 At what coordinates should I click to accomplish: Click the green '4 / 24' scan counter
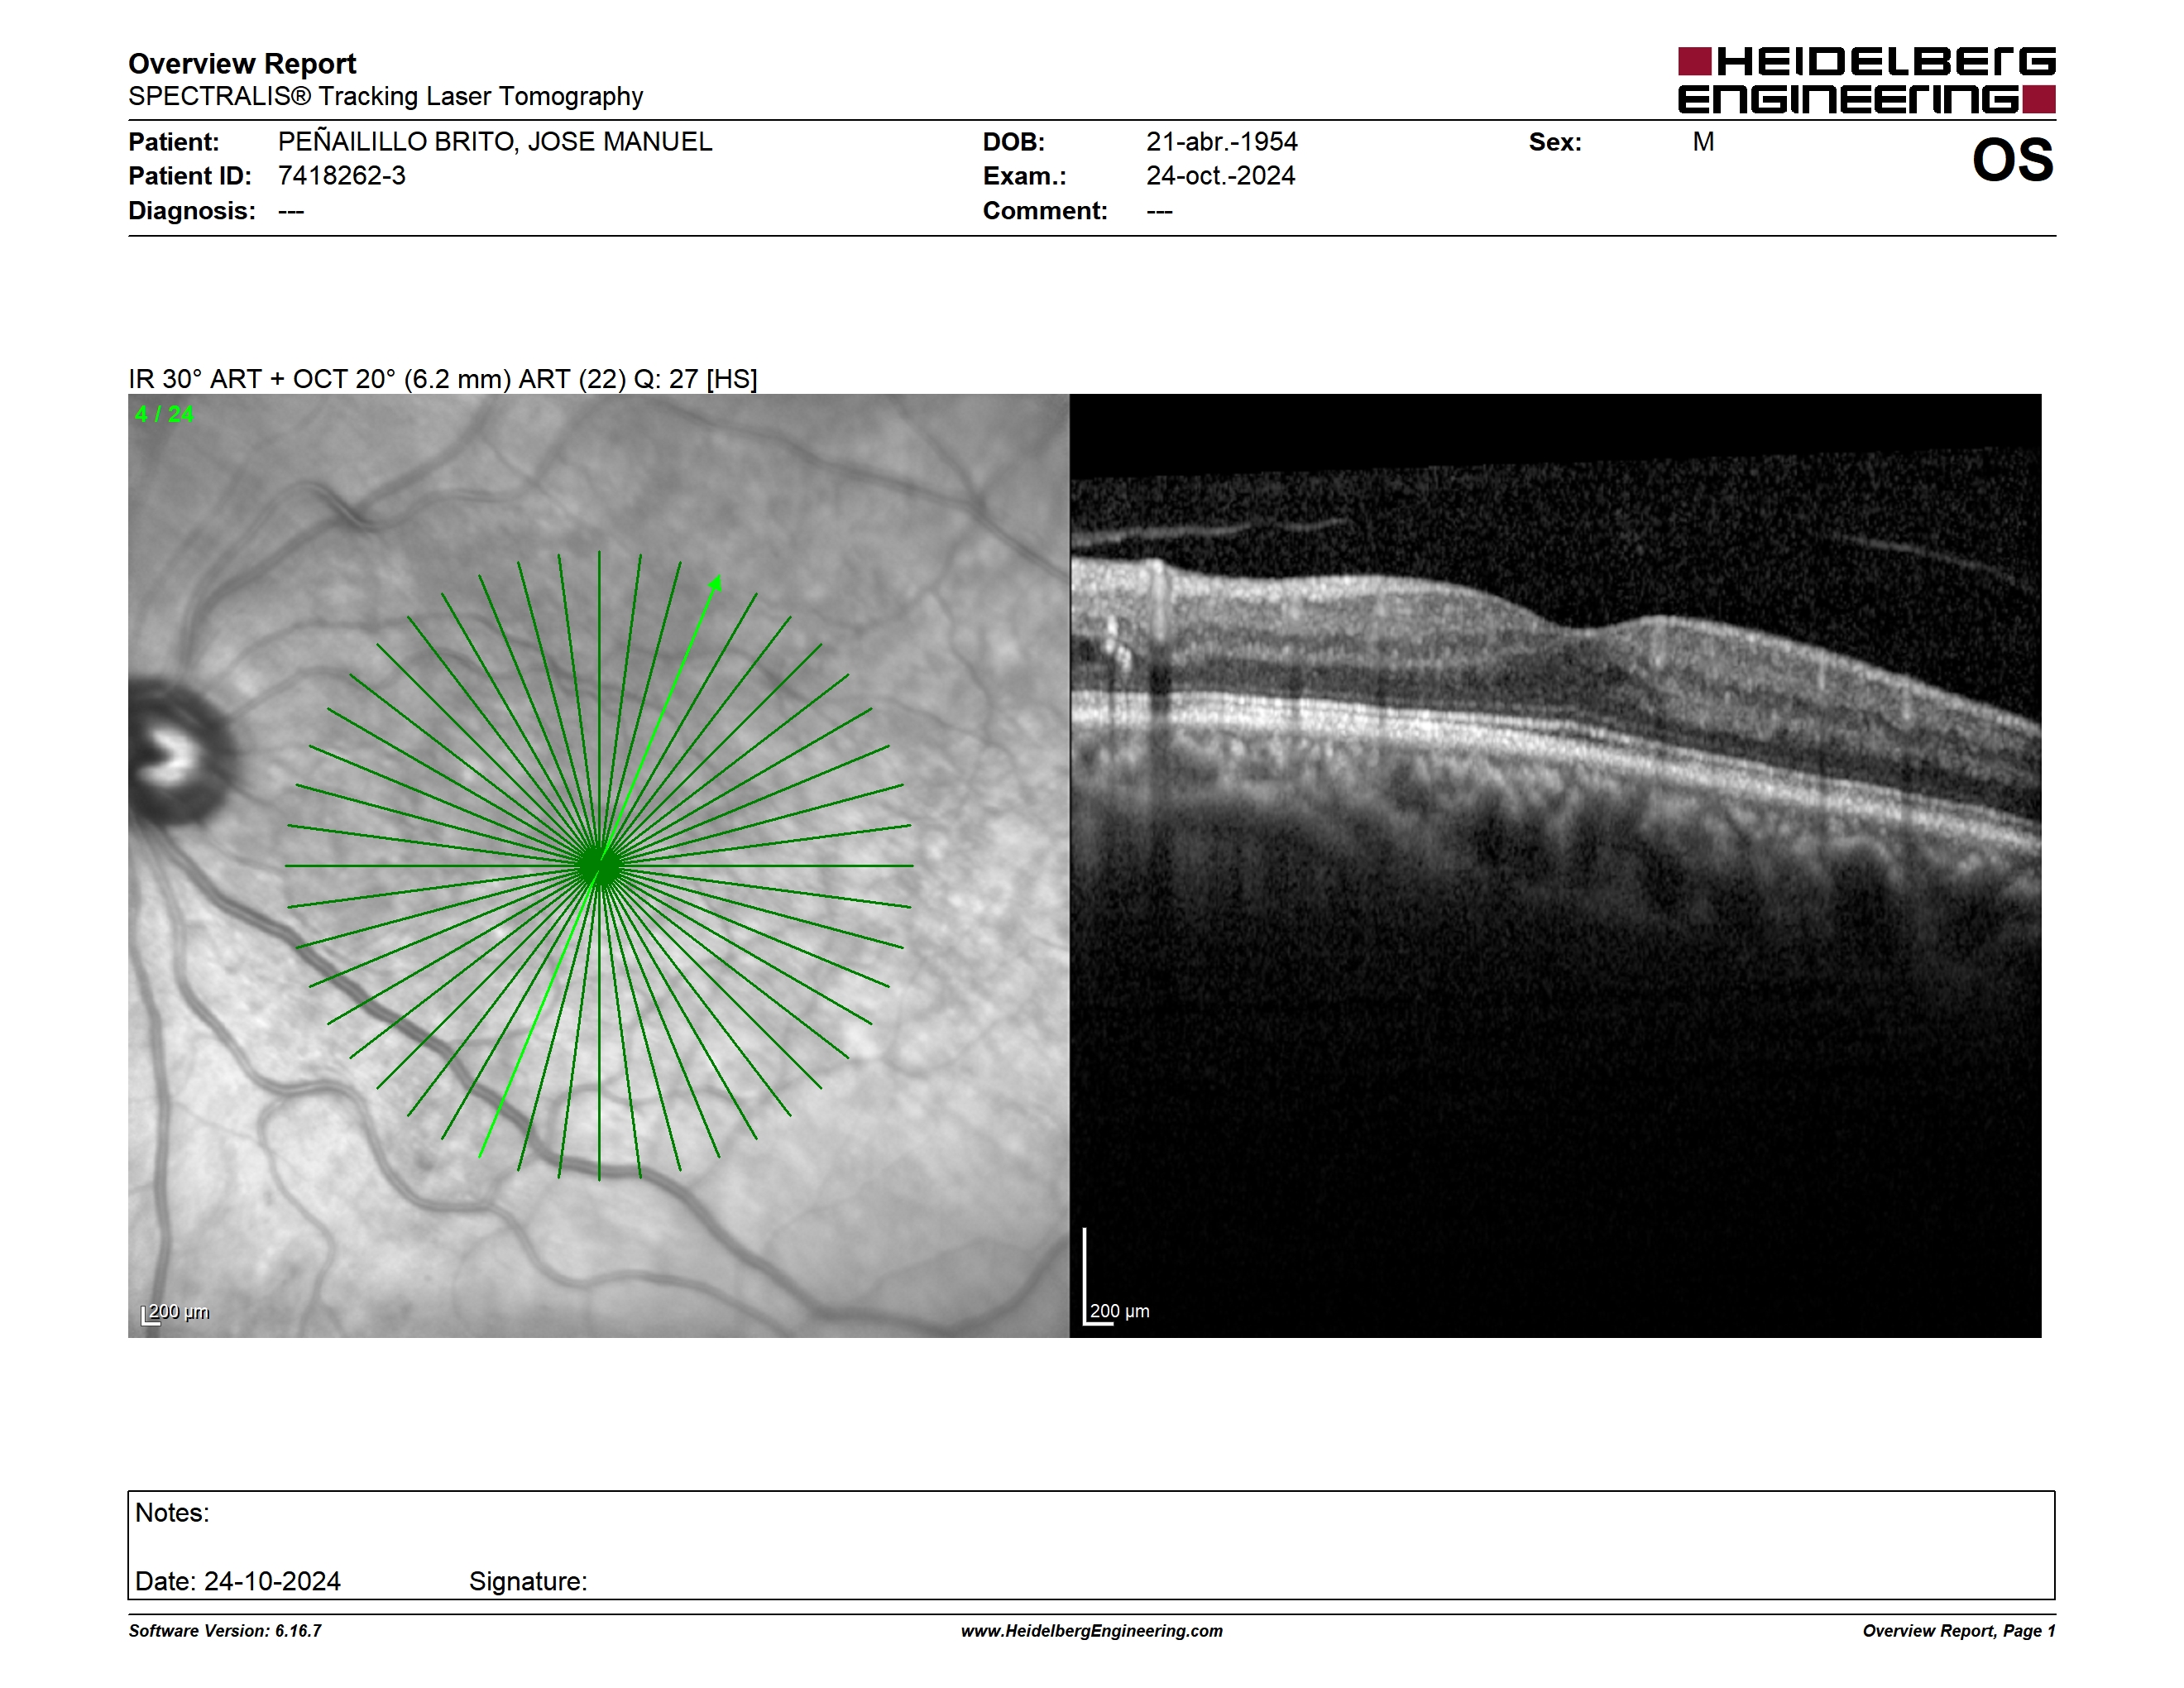[x=165, y=414]
